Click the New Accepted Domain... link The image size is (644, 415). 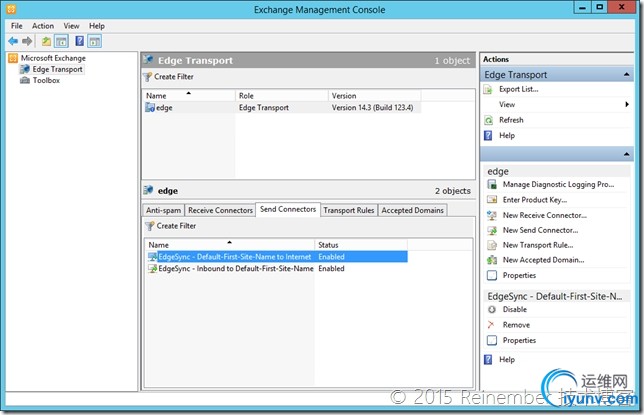tap(543, 260)
